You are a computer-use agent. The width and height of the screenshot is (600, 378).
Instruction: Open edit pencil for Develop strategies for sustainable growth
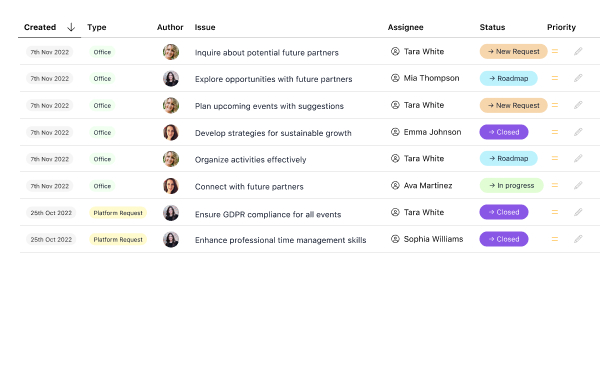point(578,132)
